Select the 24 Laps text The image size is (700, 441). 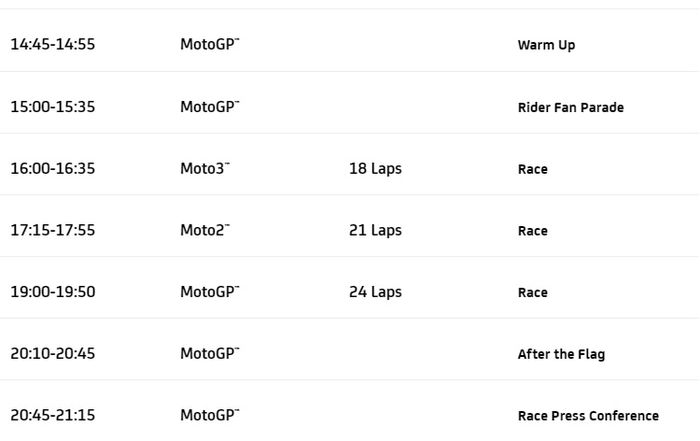(375, 292)
